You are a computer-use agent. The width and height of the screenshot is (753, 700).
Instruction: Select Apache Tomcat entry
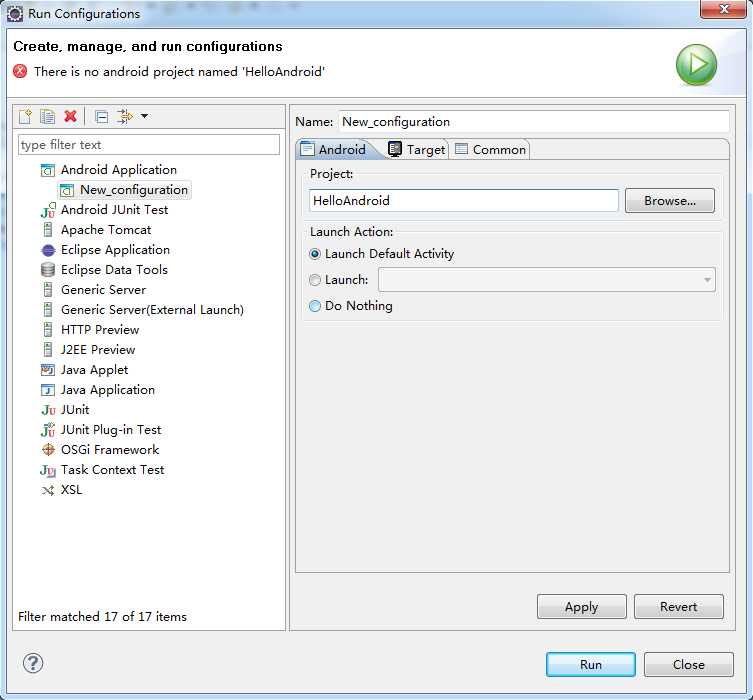point(106,230)
